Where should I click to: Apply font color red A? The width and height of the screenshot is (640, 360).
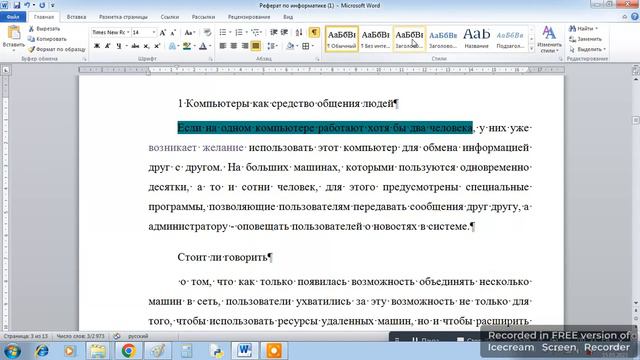(203, 46)
